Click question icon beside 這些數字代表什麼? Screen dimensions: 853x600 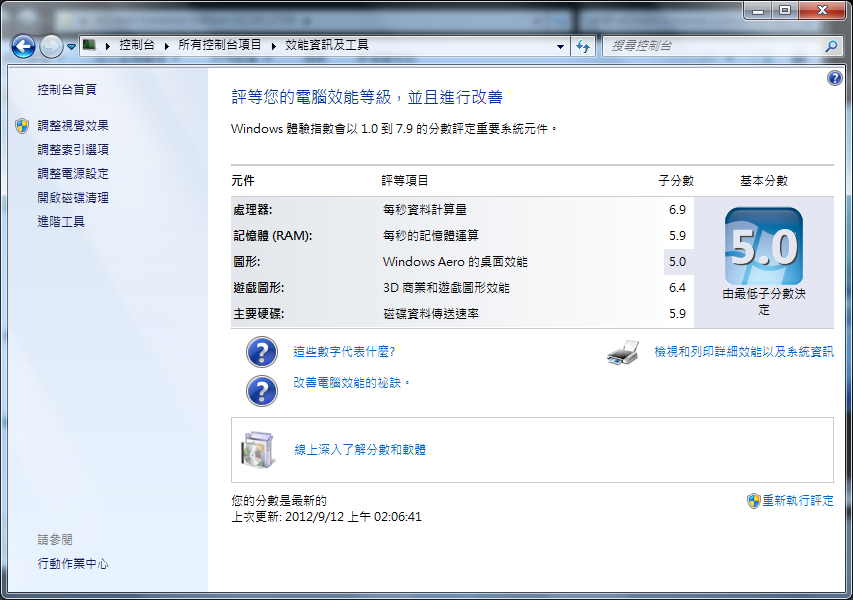pyautogui.click(x=262, y=352)
